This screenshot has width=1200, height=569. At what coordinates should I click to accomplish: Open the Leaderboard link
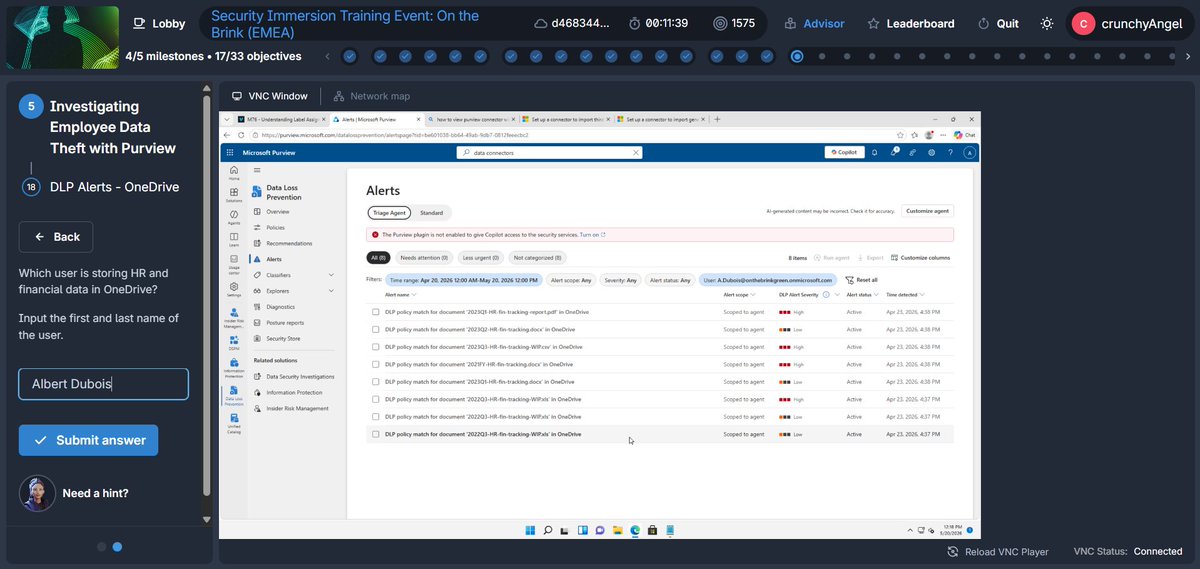[x=910, y=23]
